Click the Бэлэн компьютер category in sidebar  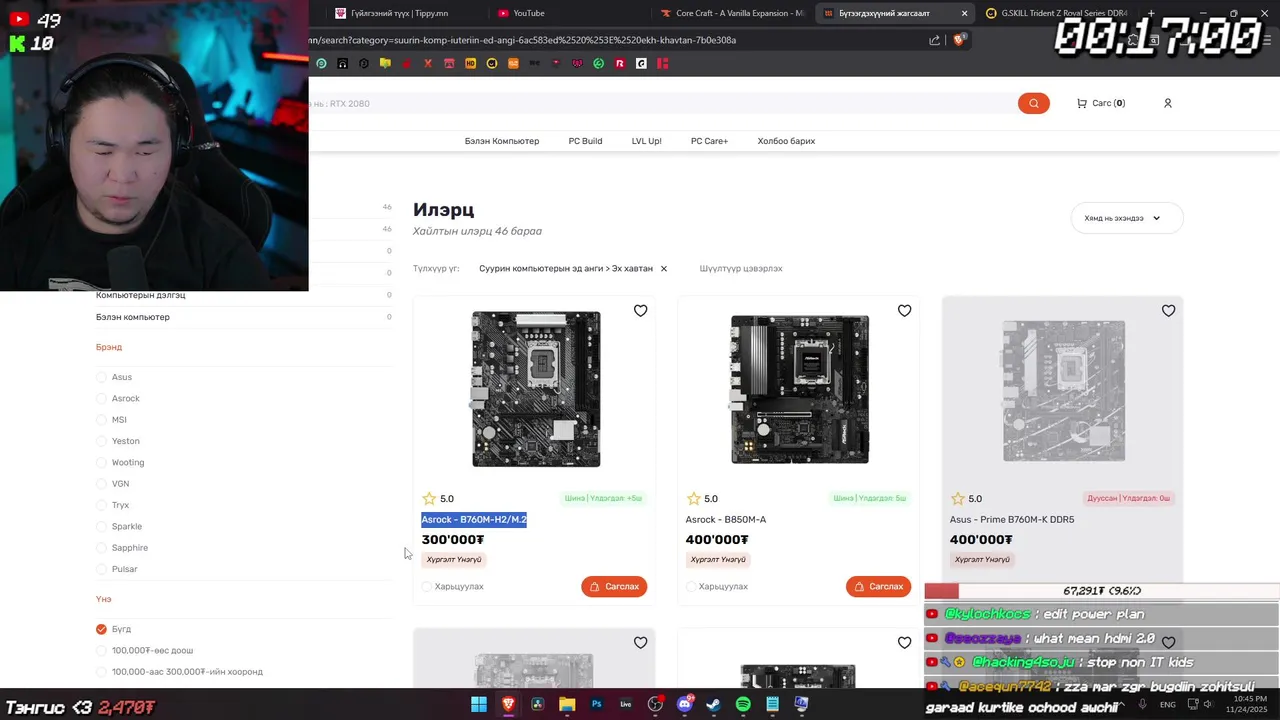[x=133, y=317]
